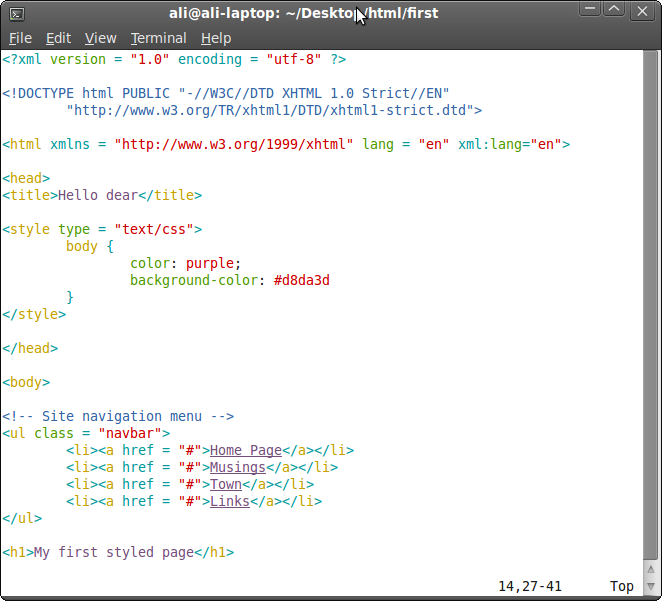Image resolution: width=662 pixels, height=601 pixels.
Task: Click the '"utf-8"' encoding value
Action: tap(294, 59)
